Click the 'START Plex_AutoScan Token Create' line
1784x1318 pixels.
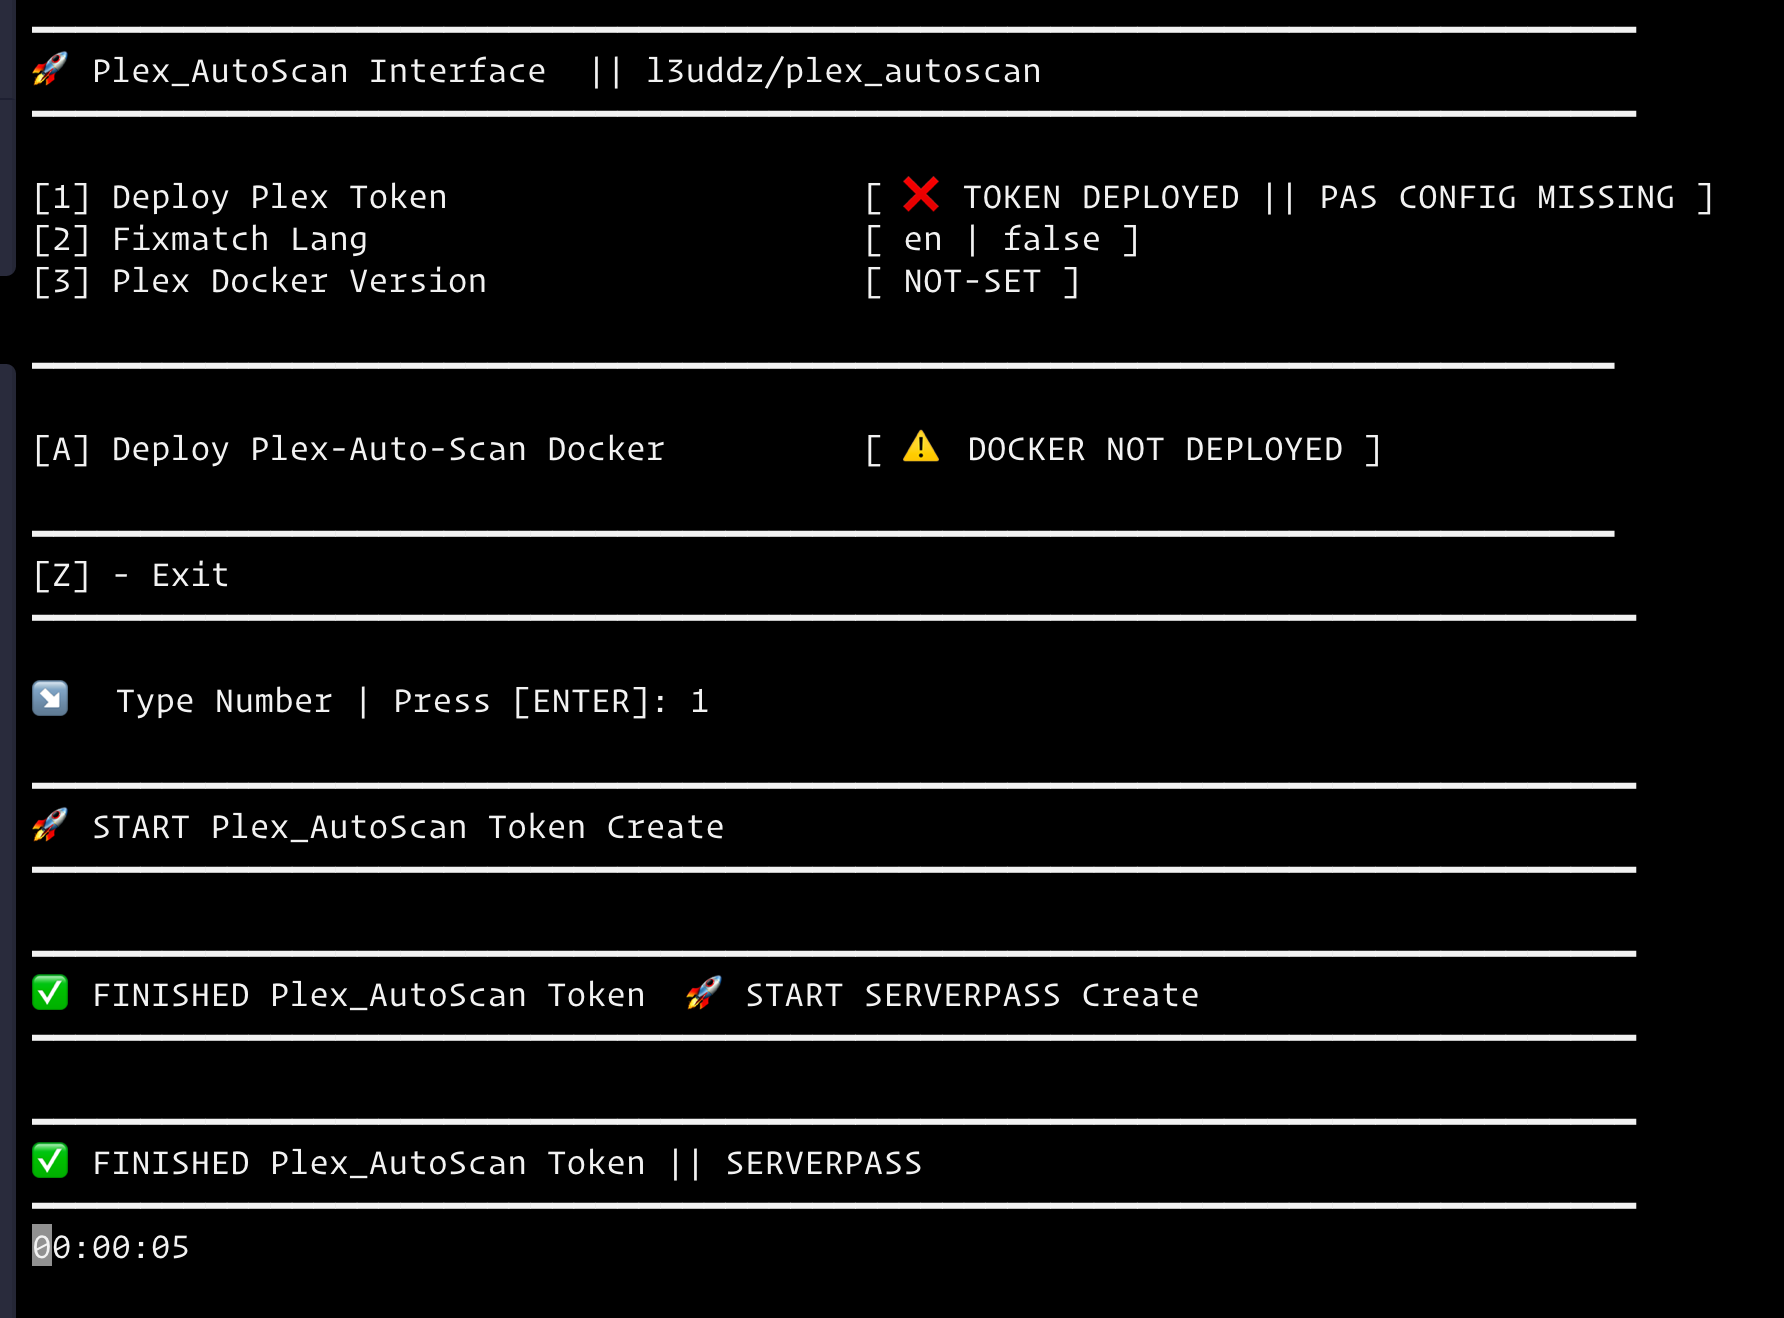coord(408,827)
